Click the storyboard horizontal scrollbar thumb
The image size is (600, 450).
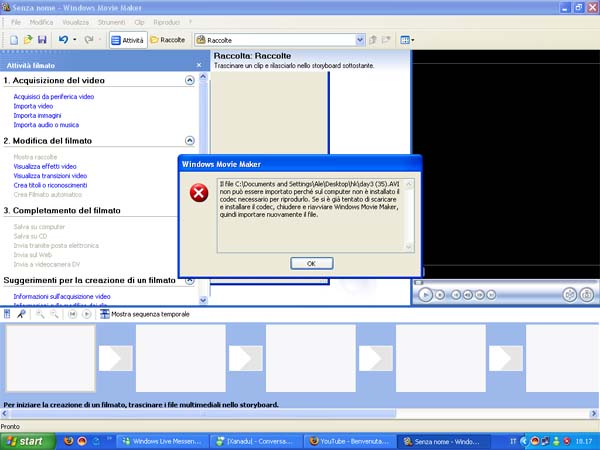(x=203, y=414)
